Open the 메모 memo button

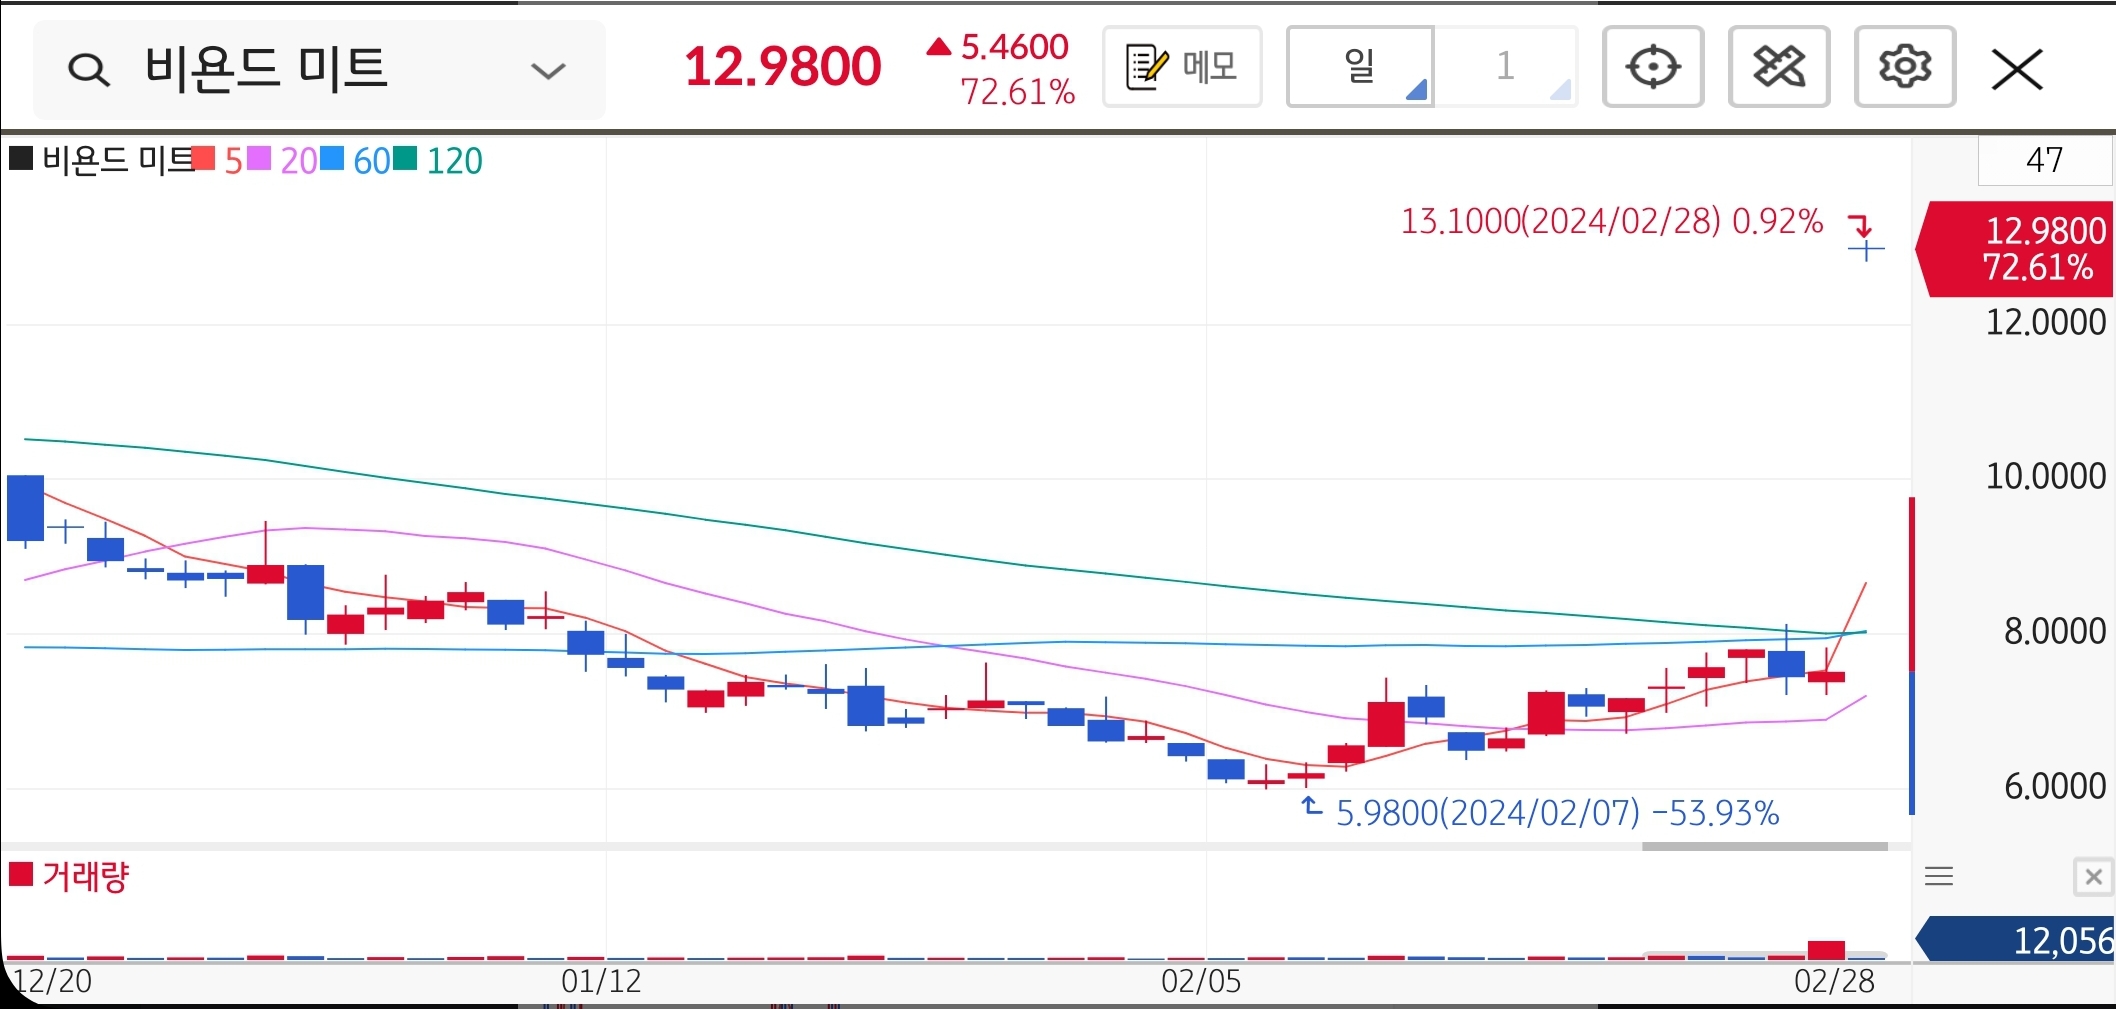pos(1182,67)
